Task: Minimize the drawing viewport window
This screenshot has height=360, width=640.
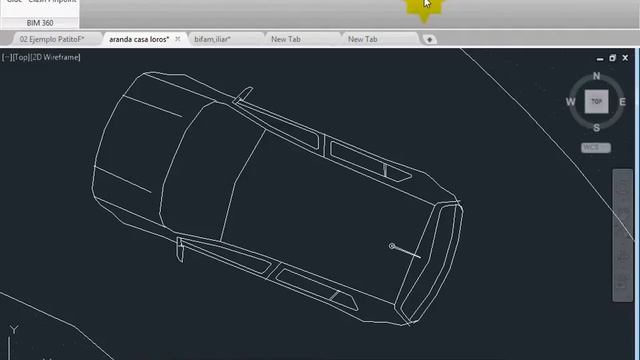Action: (x=600, y=59)
